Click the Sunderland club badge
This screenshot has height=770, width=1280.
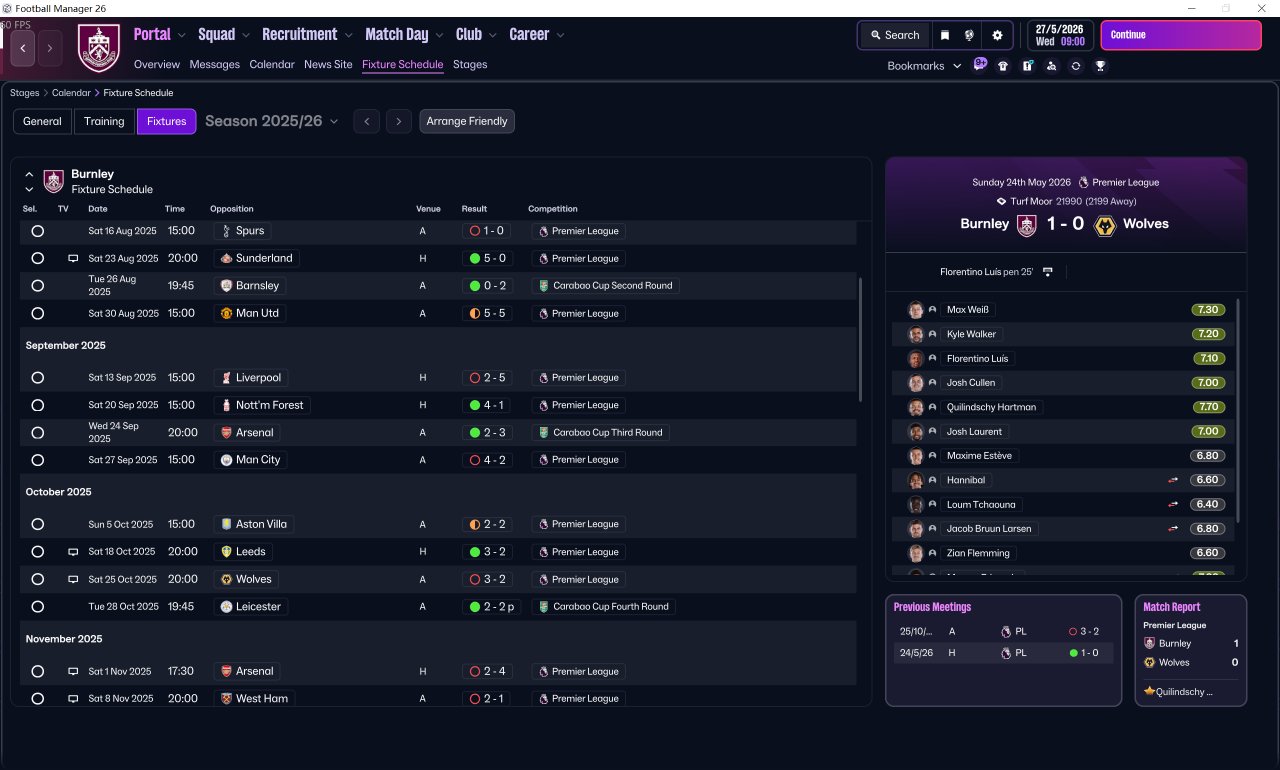pos(226,258)
